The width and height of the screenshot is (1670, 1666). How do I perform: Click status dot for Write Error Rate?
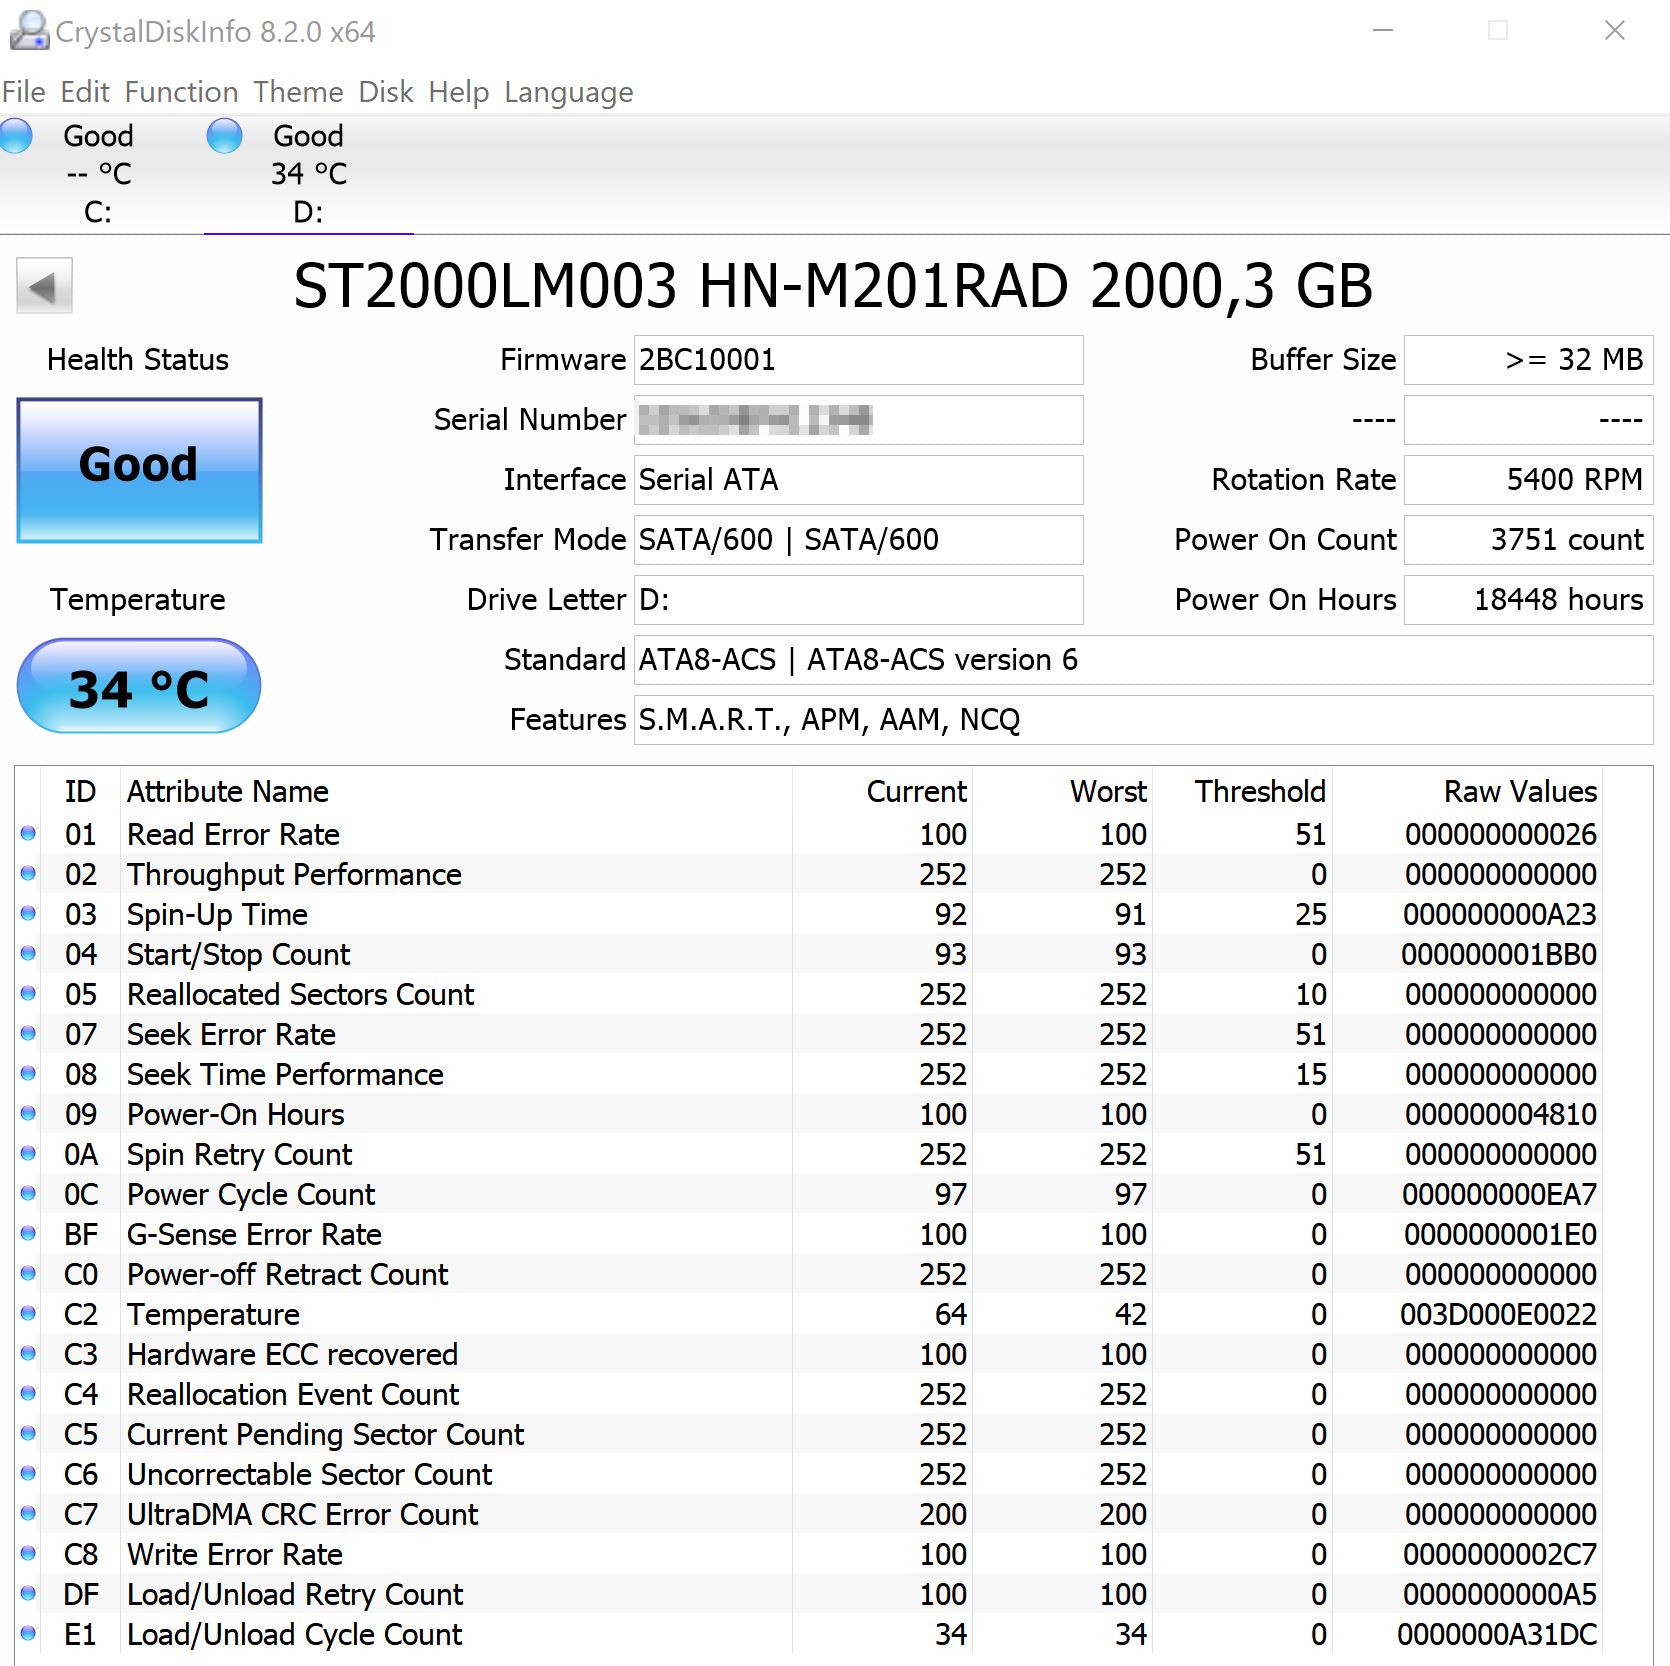[28, 1553]
